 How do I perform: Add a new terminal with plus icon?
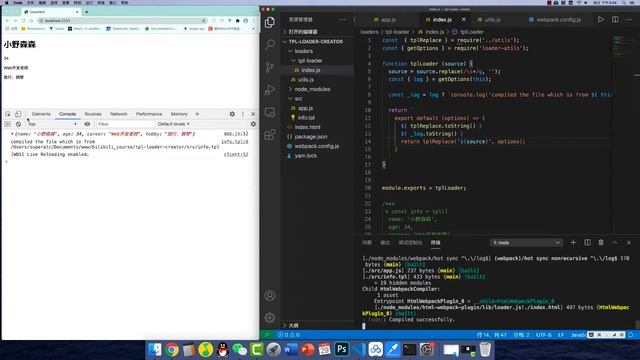pyautogui.click(x=573, y=242)
